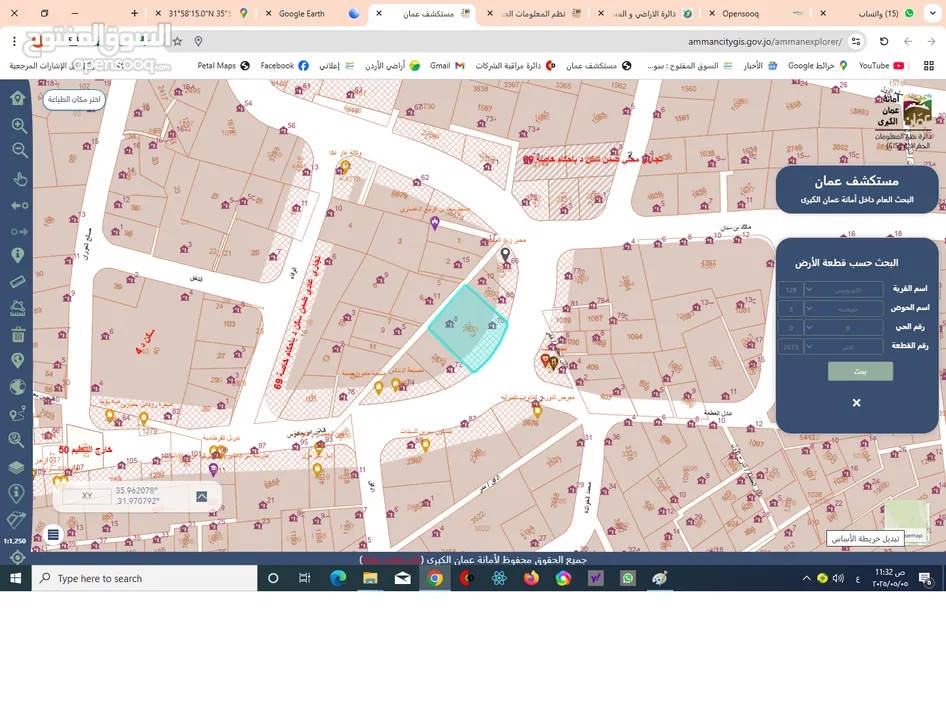Click the basin code field showing 3

[x=791, y=308]
